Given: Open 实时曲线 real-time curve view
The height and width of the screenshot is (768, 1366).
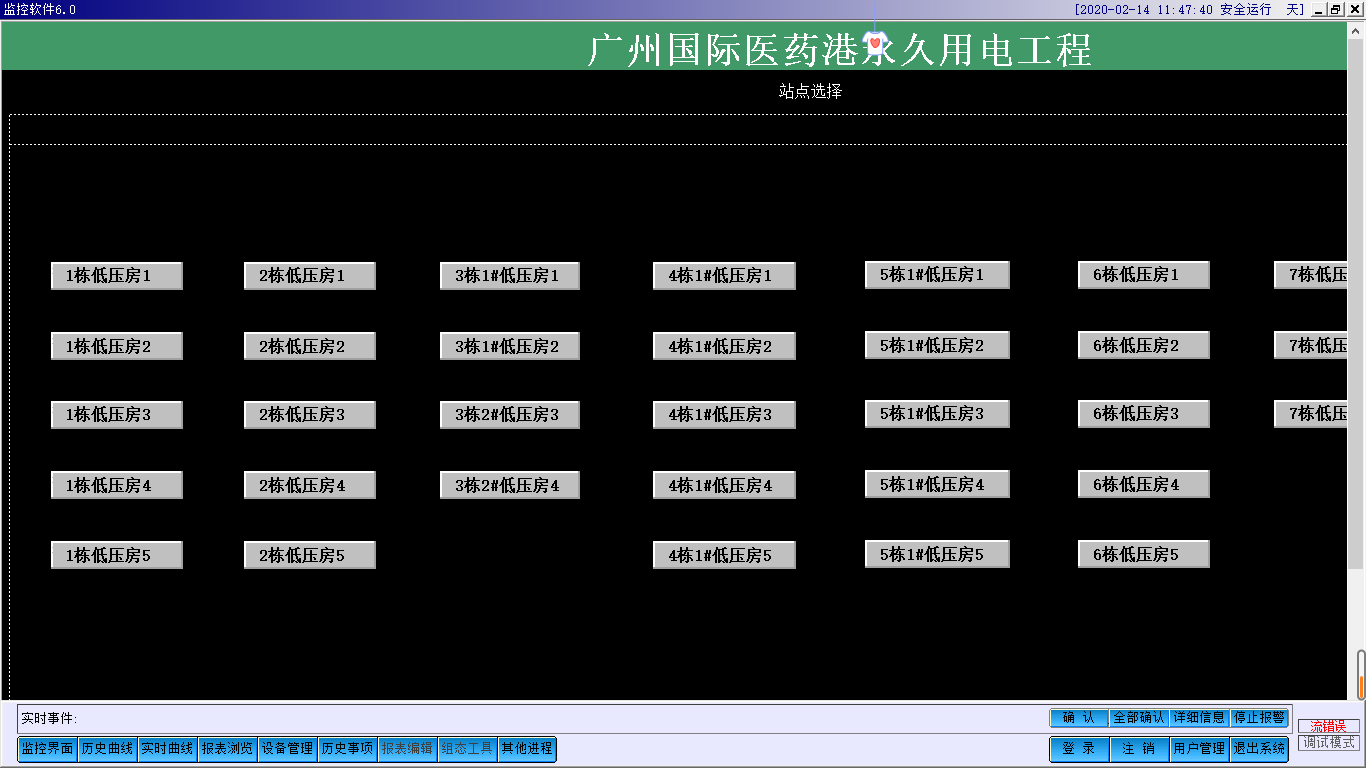Looking at the screenshot, I should point(168,749).
